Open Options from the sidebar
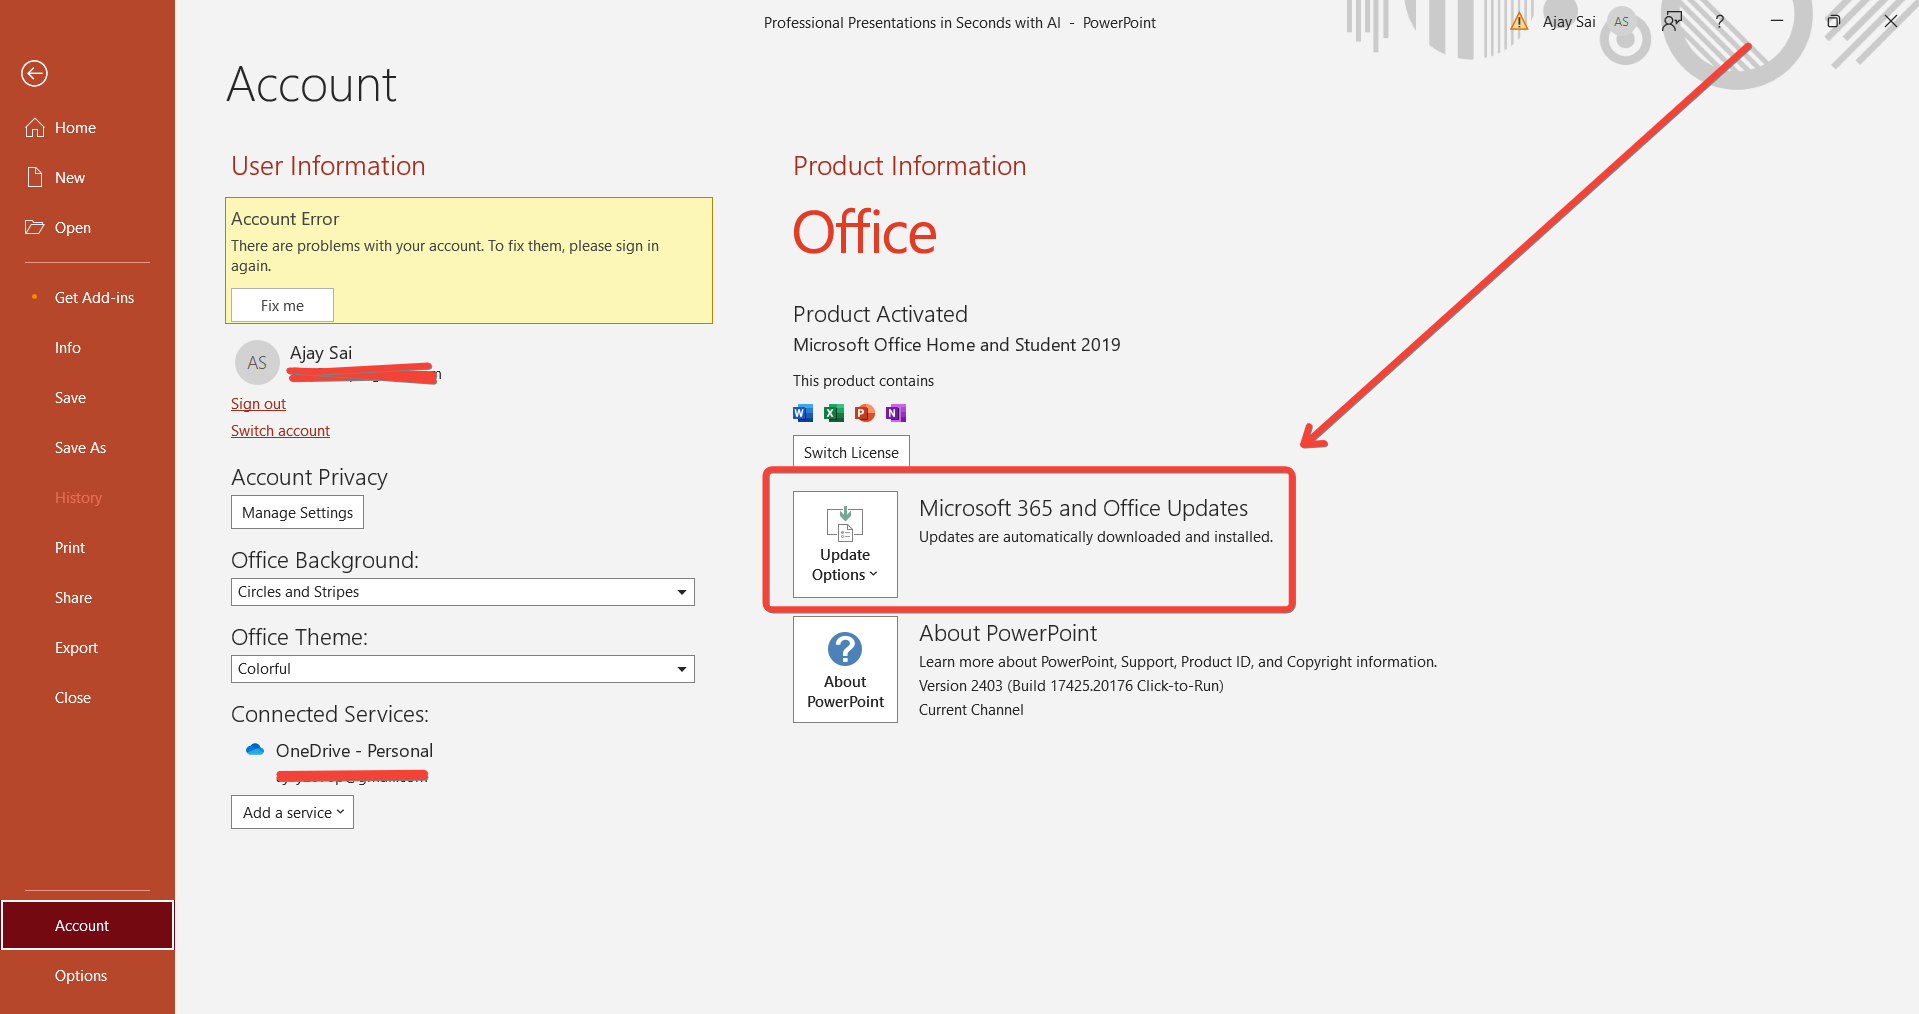This screenshot has height=1014, width=1919. point(87,975)
